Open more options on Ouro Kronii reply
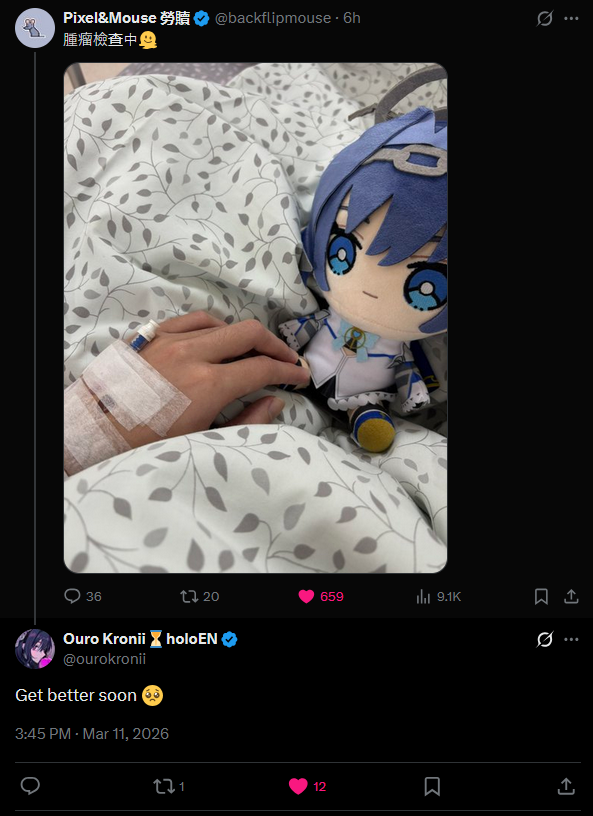The image size is (593, 816). tap(571, 640)
